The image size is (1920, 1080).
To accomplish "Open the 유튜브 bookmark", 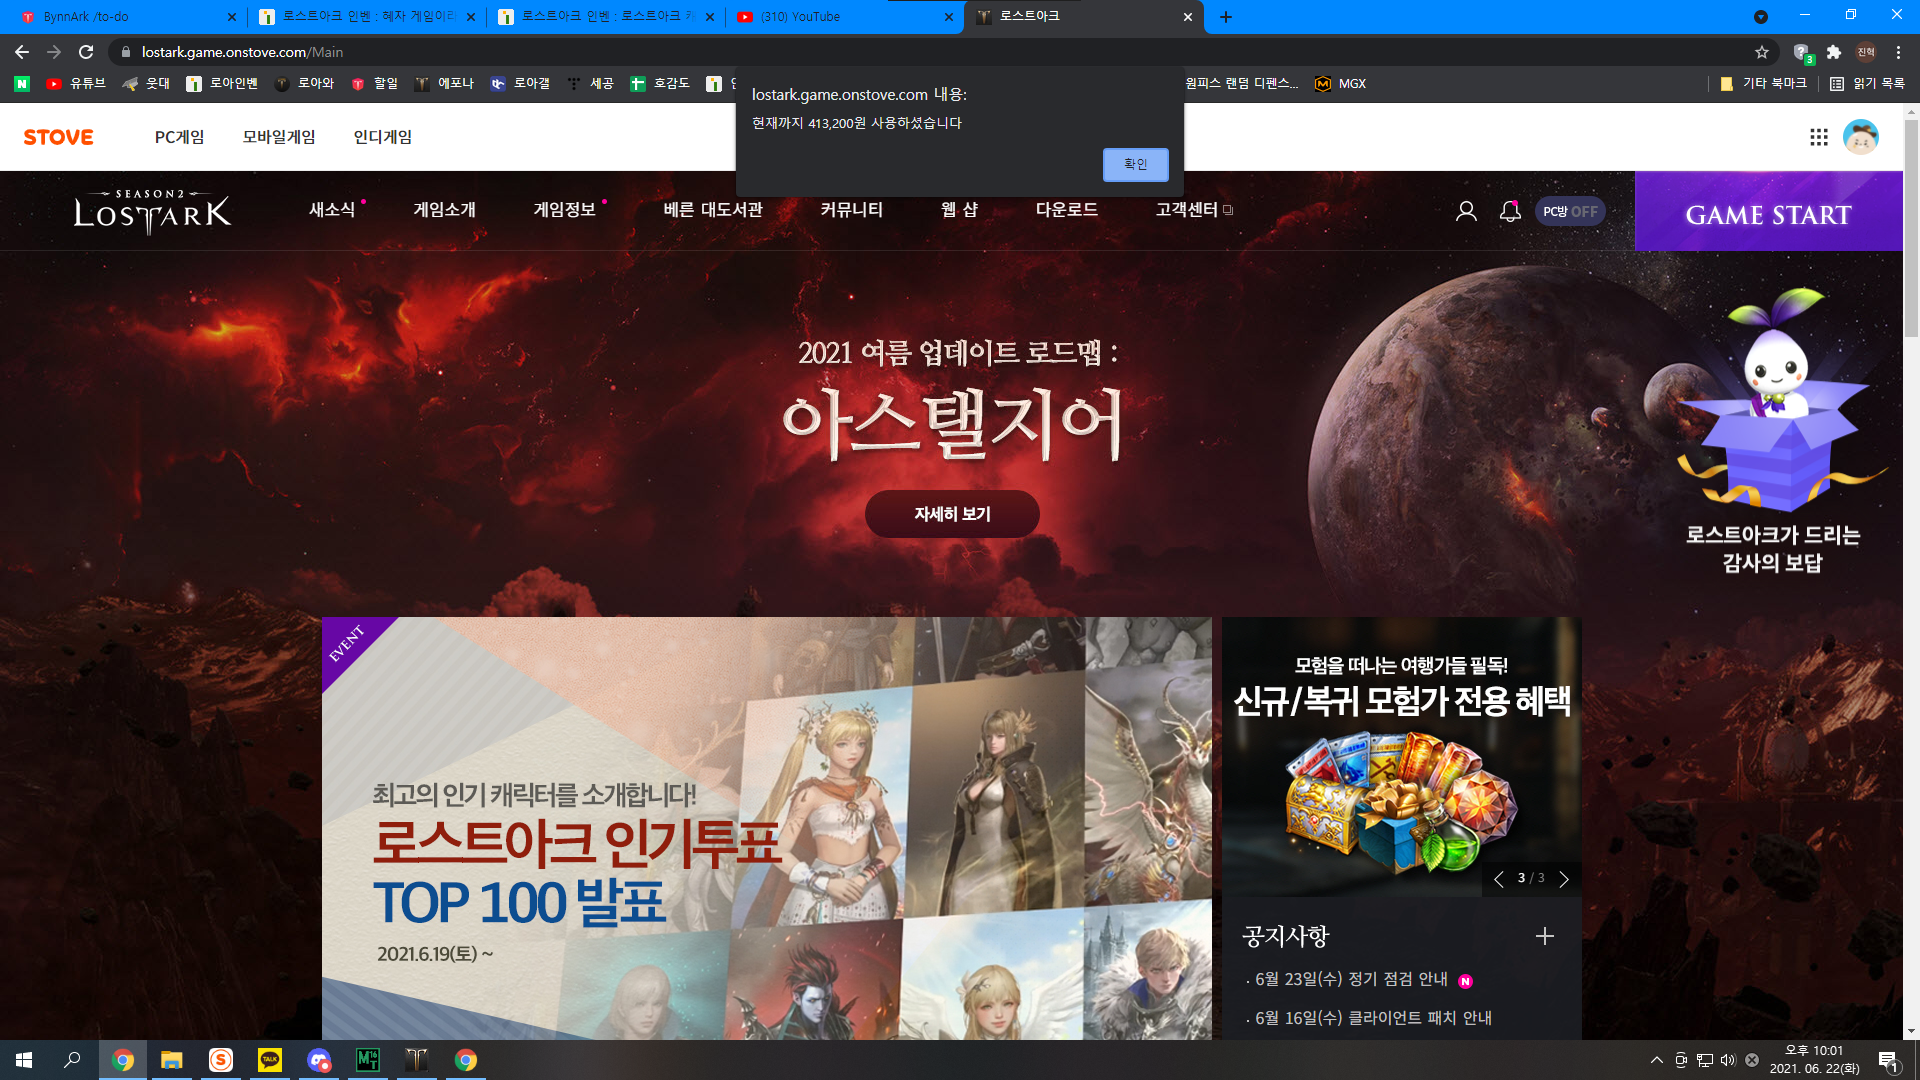I will (76, 84).
